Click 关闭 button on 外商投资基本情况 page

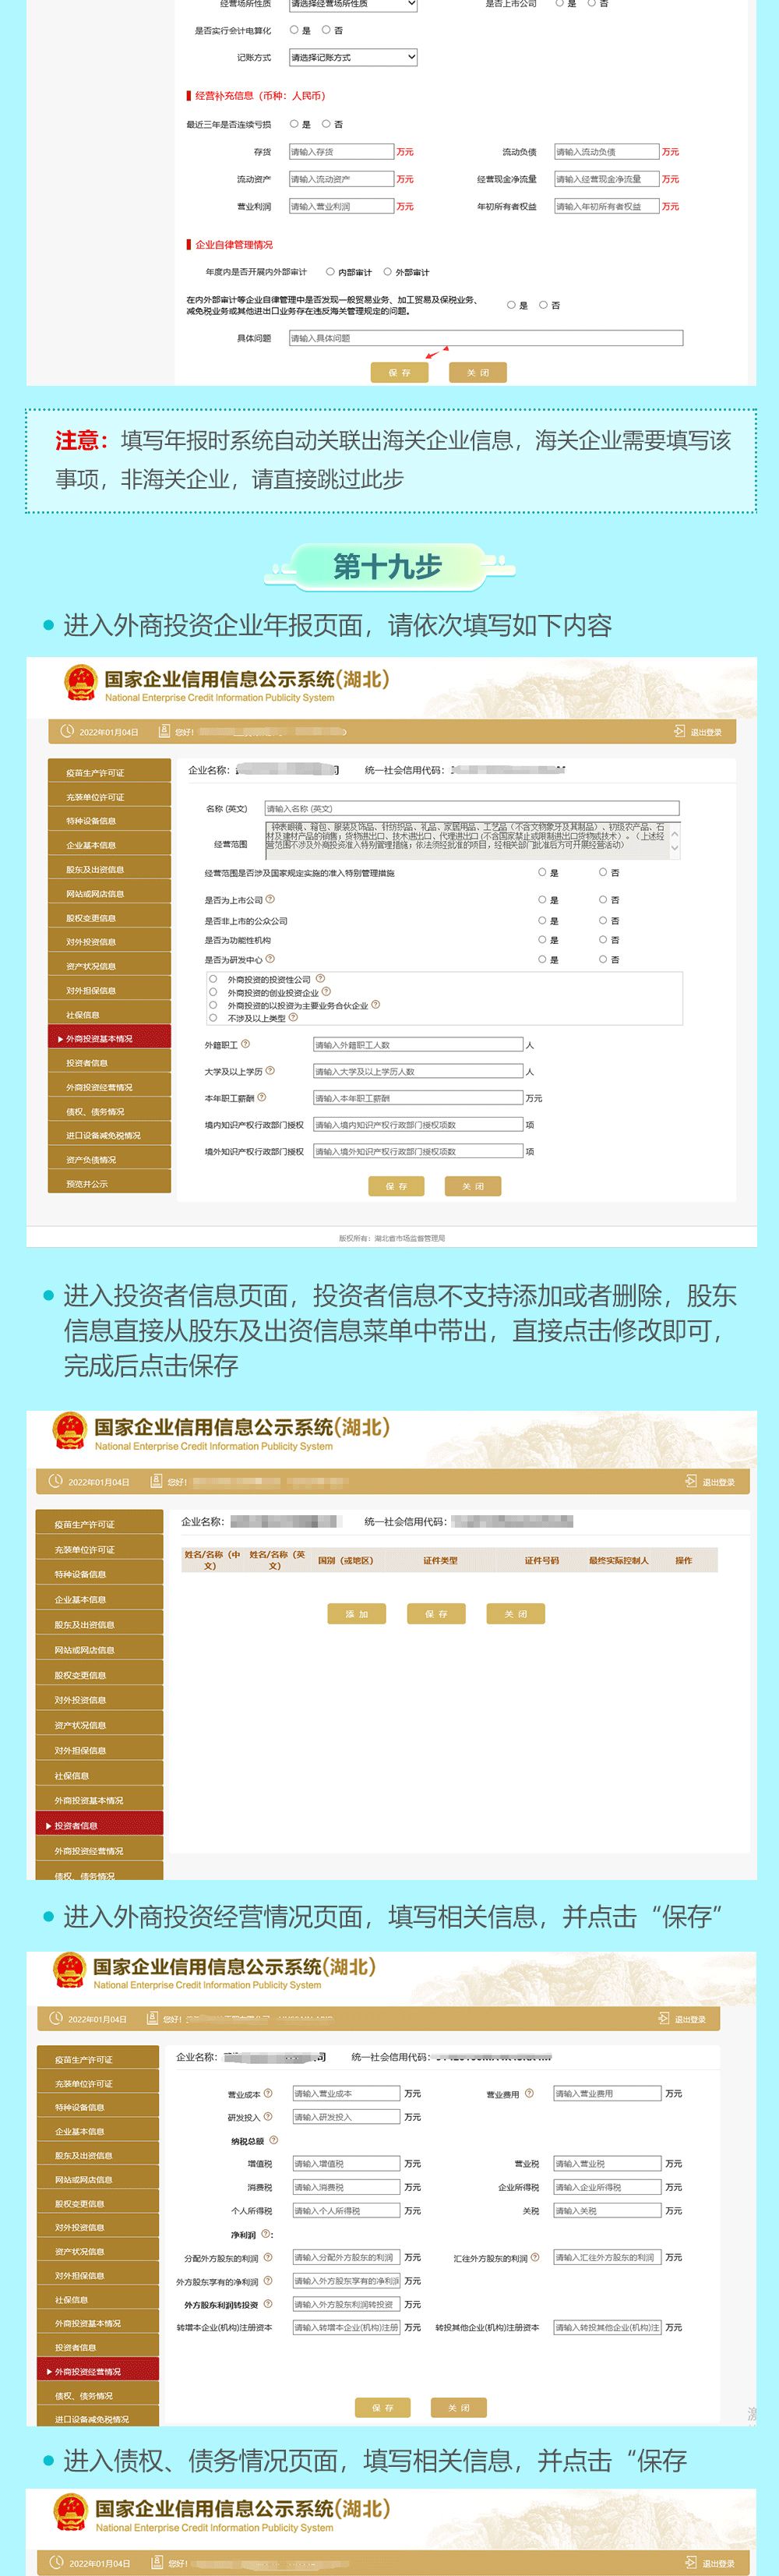click(473, 1186)
